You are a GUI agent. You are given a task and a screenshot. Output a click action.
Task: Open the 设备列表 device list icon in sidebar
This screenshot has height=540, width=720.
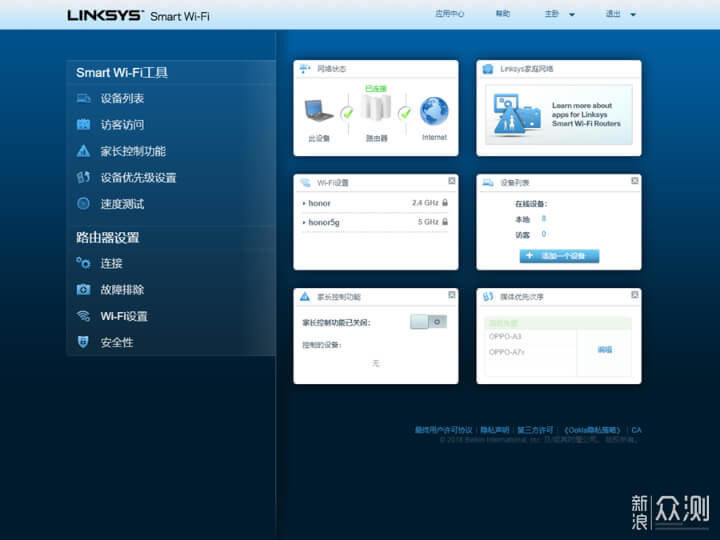(83, 99)
